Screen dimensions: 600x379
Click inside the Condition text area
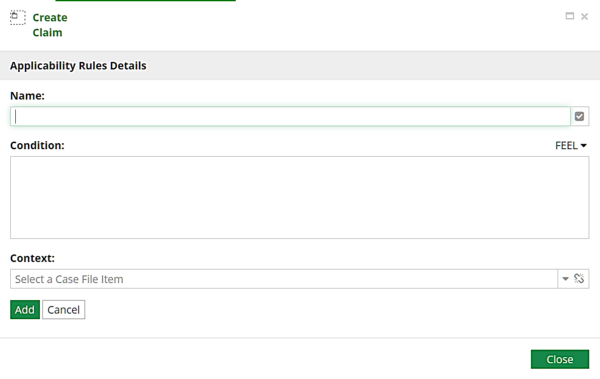coord(300,197)
